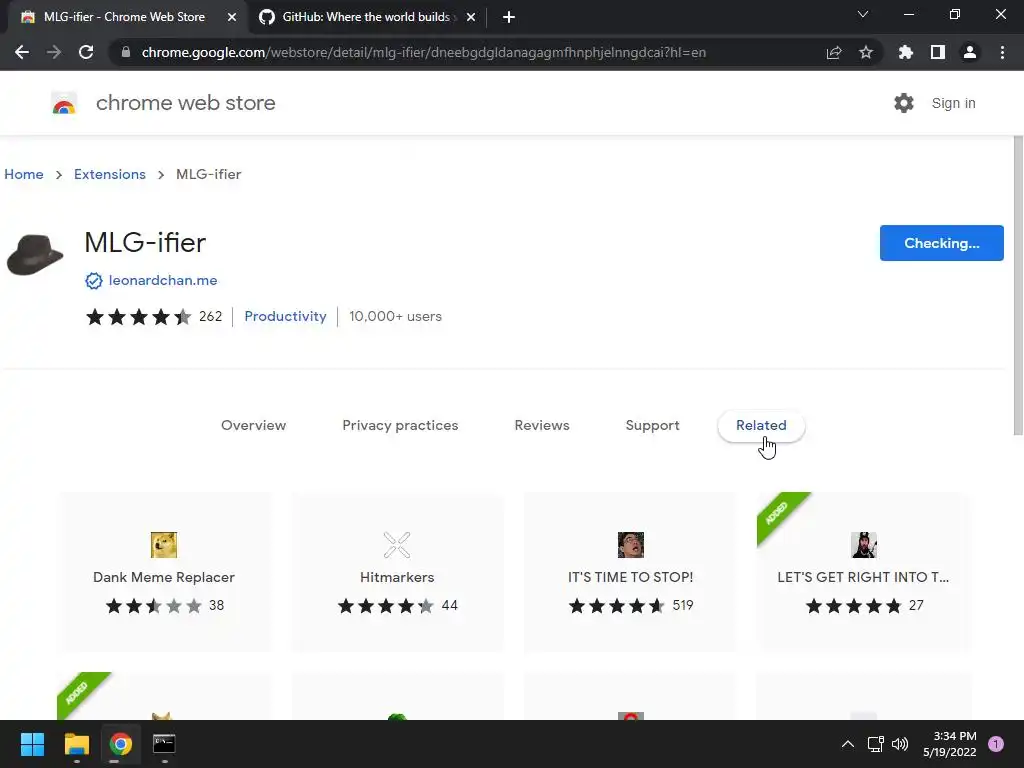This screenshot has height=768, width=1024.
Task: Click the Extensions breadcrumb link
Action: pyautogui.click(x=110, y=174)
